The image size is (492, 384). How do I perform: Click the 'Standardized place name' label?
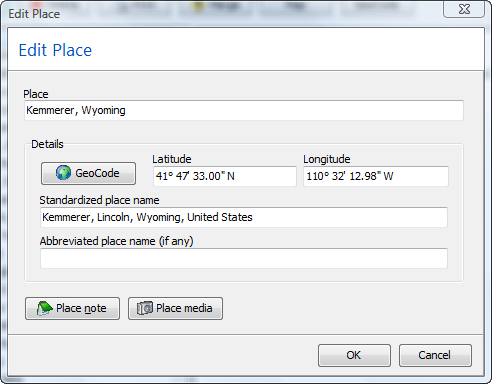[99, 200]
